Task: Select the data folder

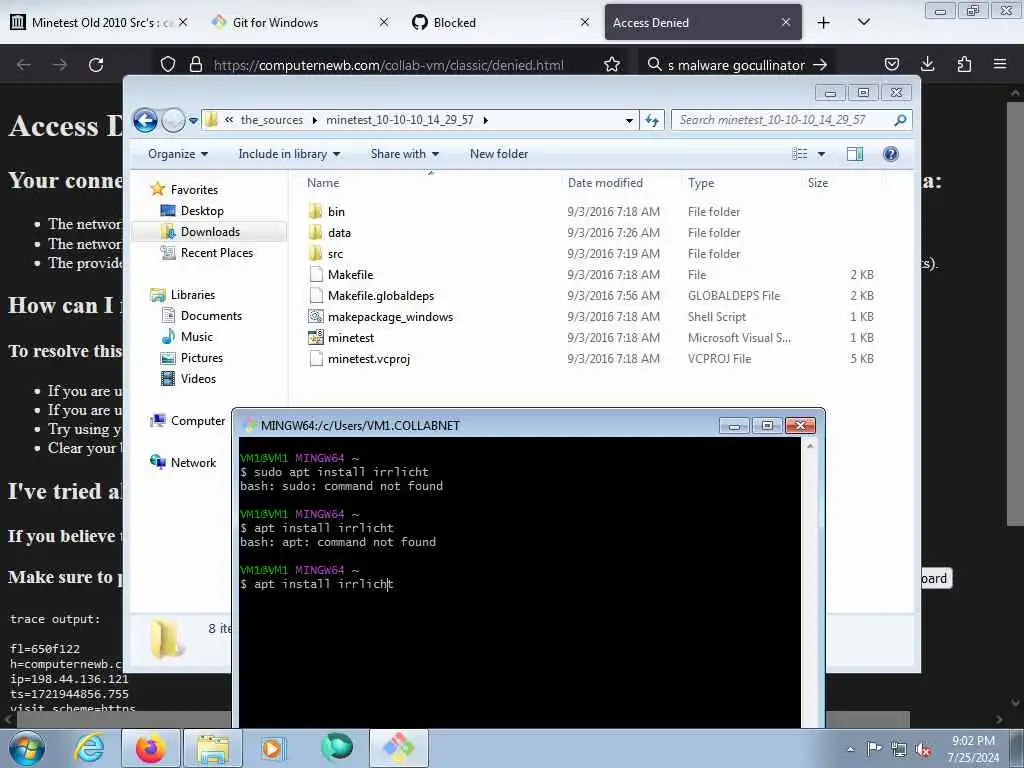Action: tap(339, 232)
